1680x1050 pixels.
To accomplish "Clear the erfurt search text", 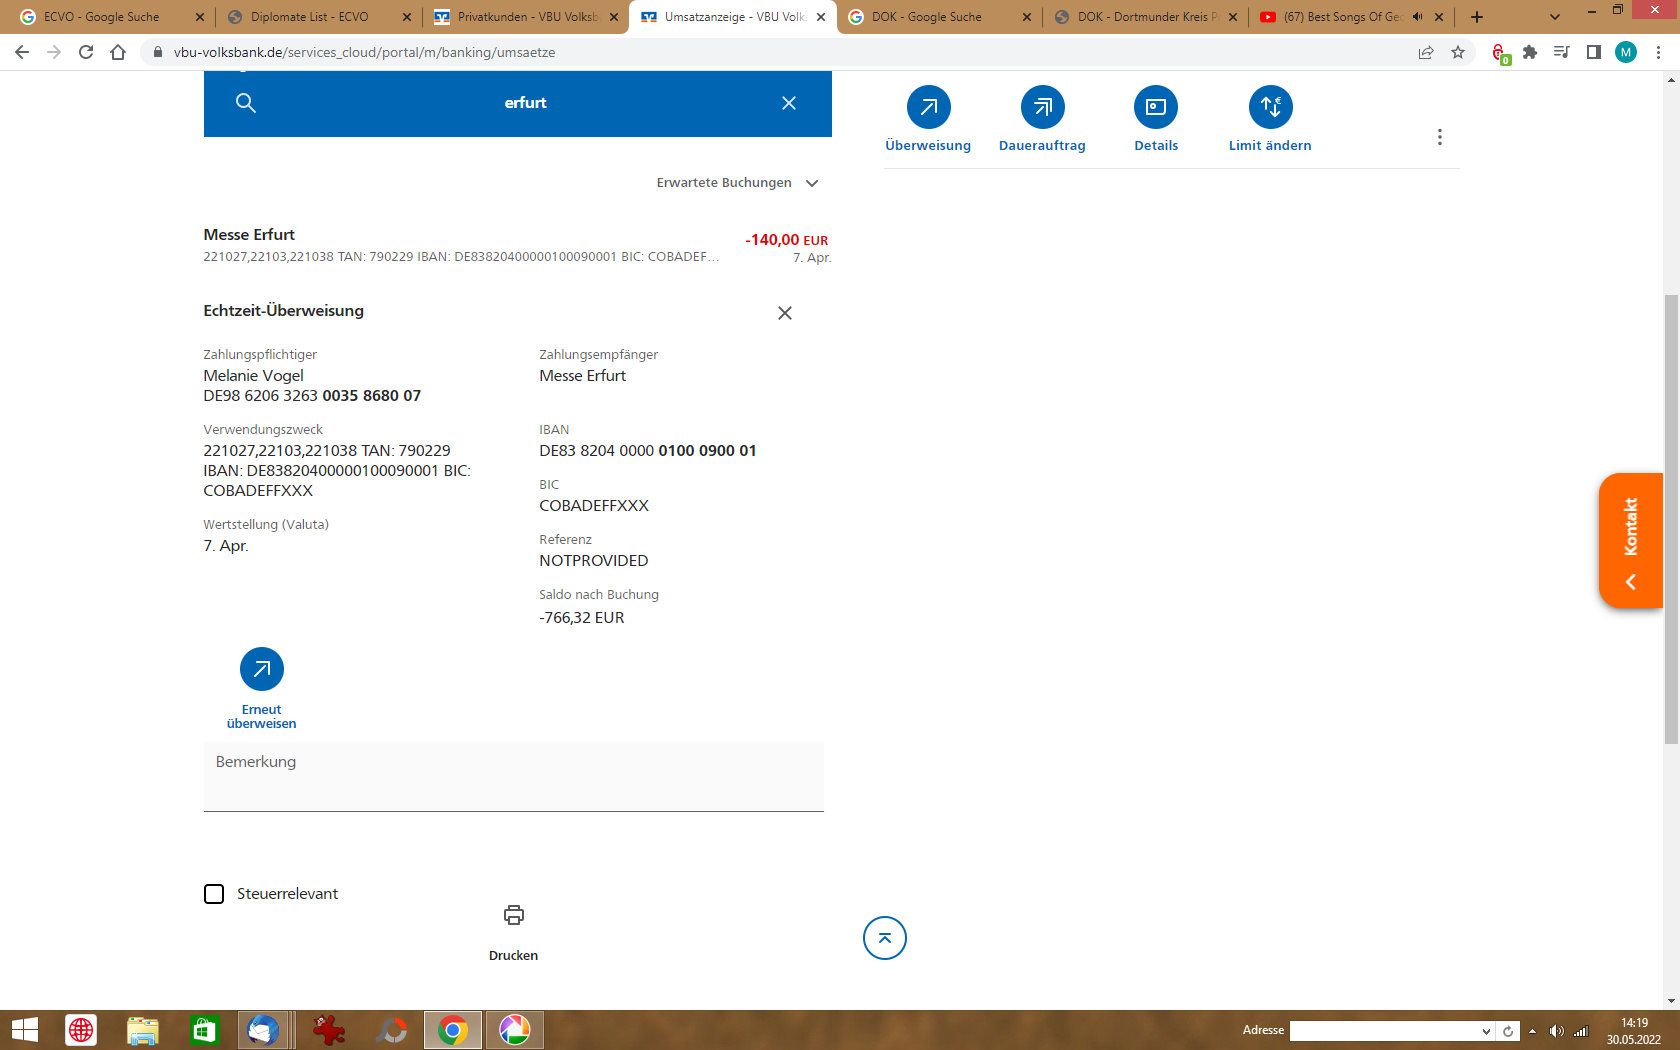I will point(789,103).
